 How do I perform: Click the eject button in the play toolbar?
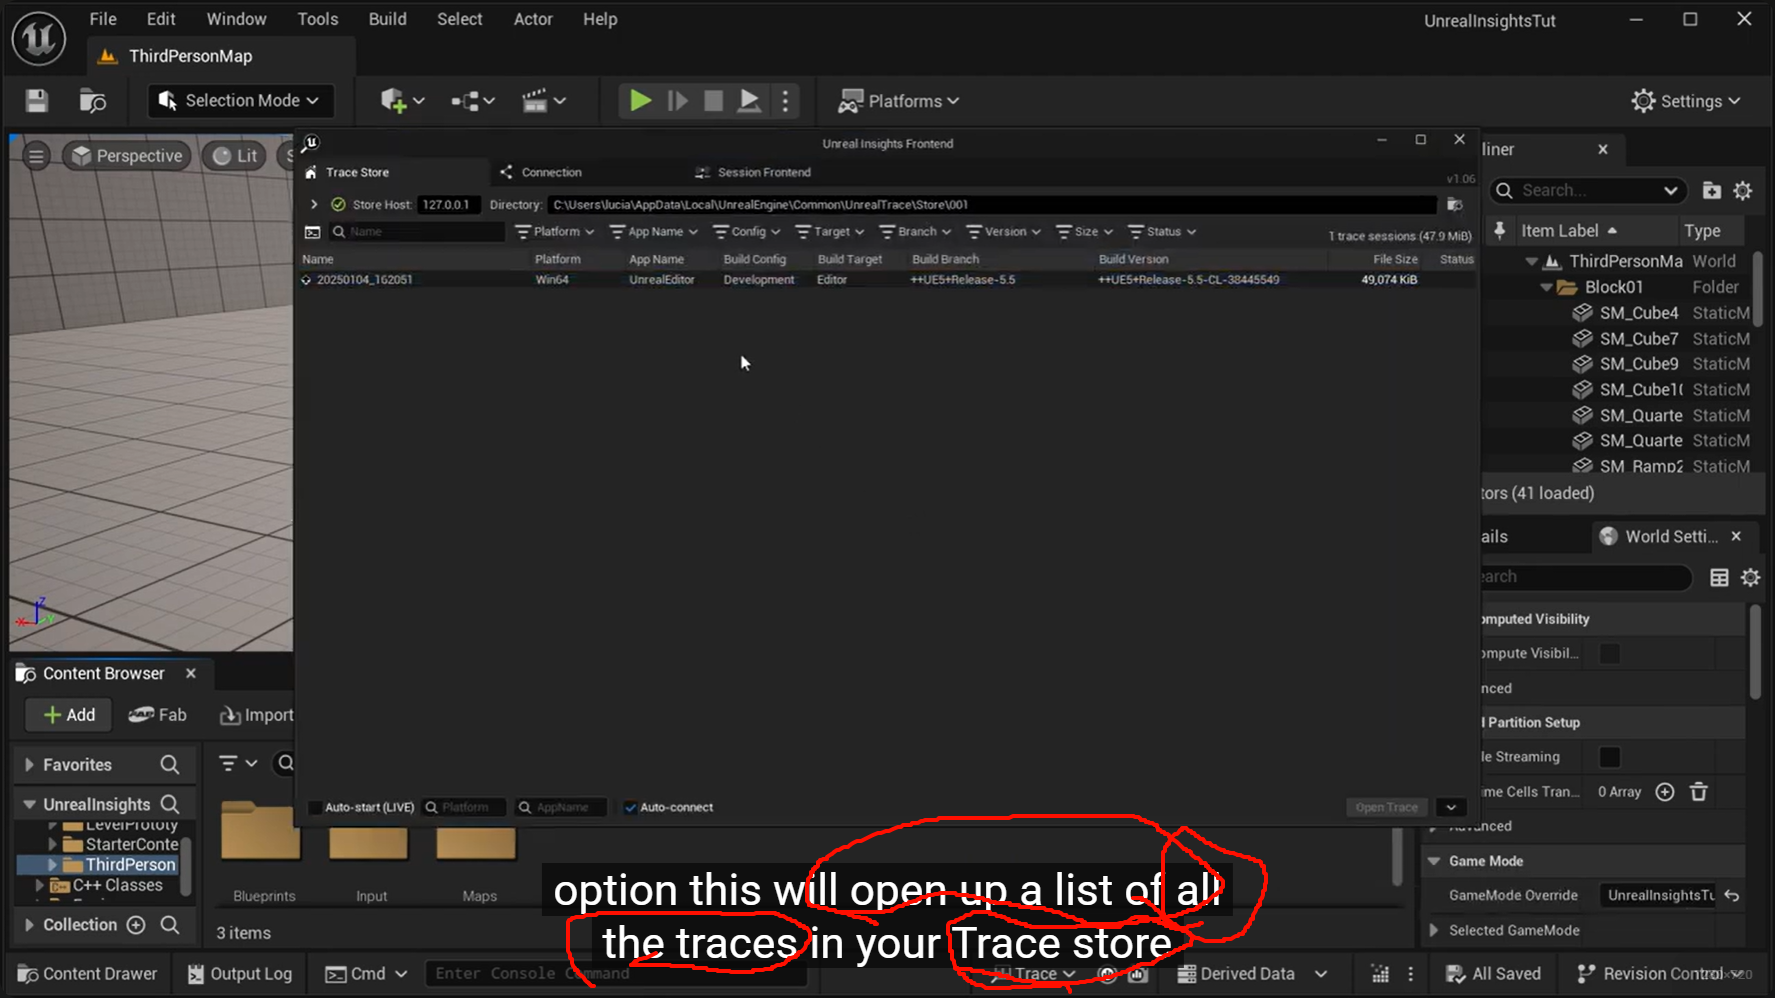[x=749, y=101]
